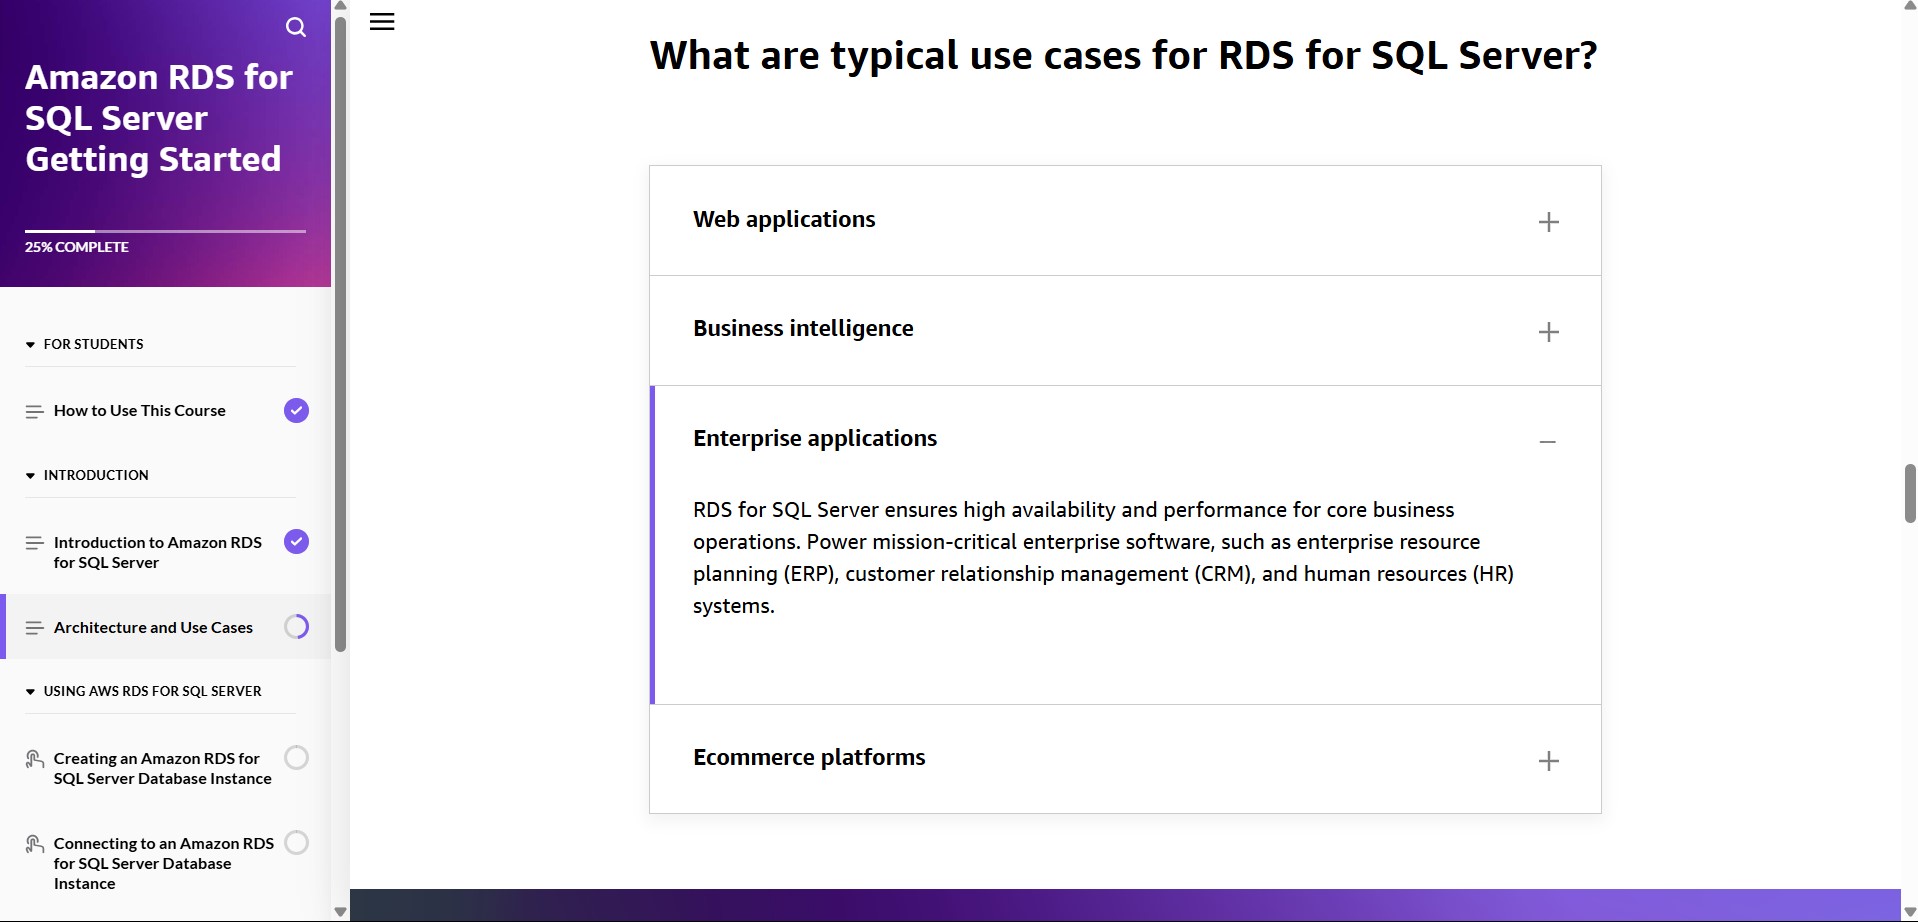Click minus icon on Enterprise applications row

(x=1548, y=442)
